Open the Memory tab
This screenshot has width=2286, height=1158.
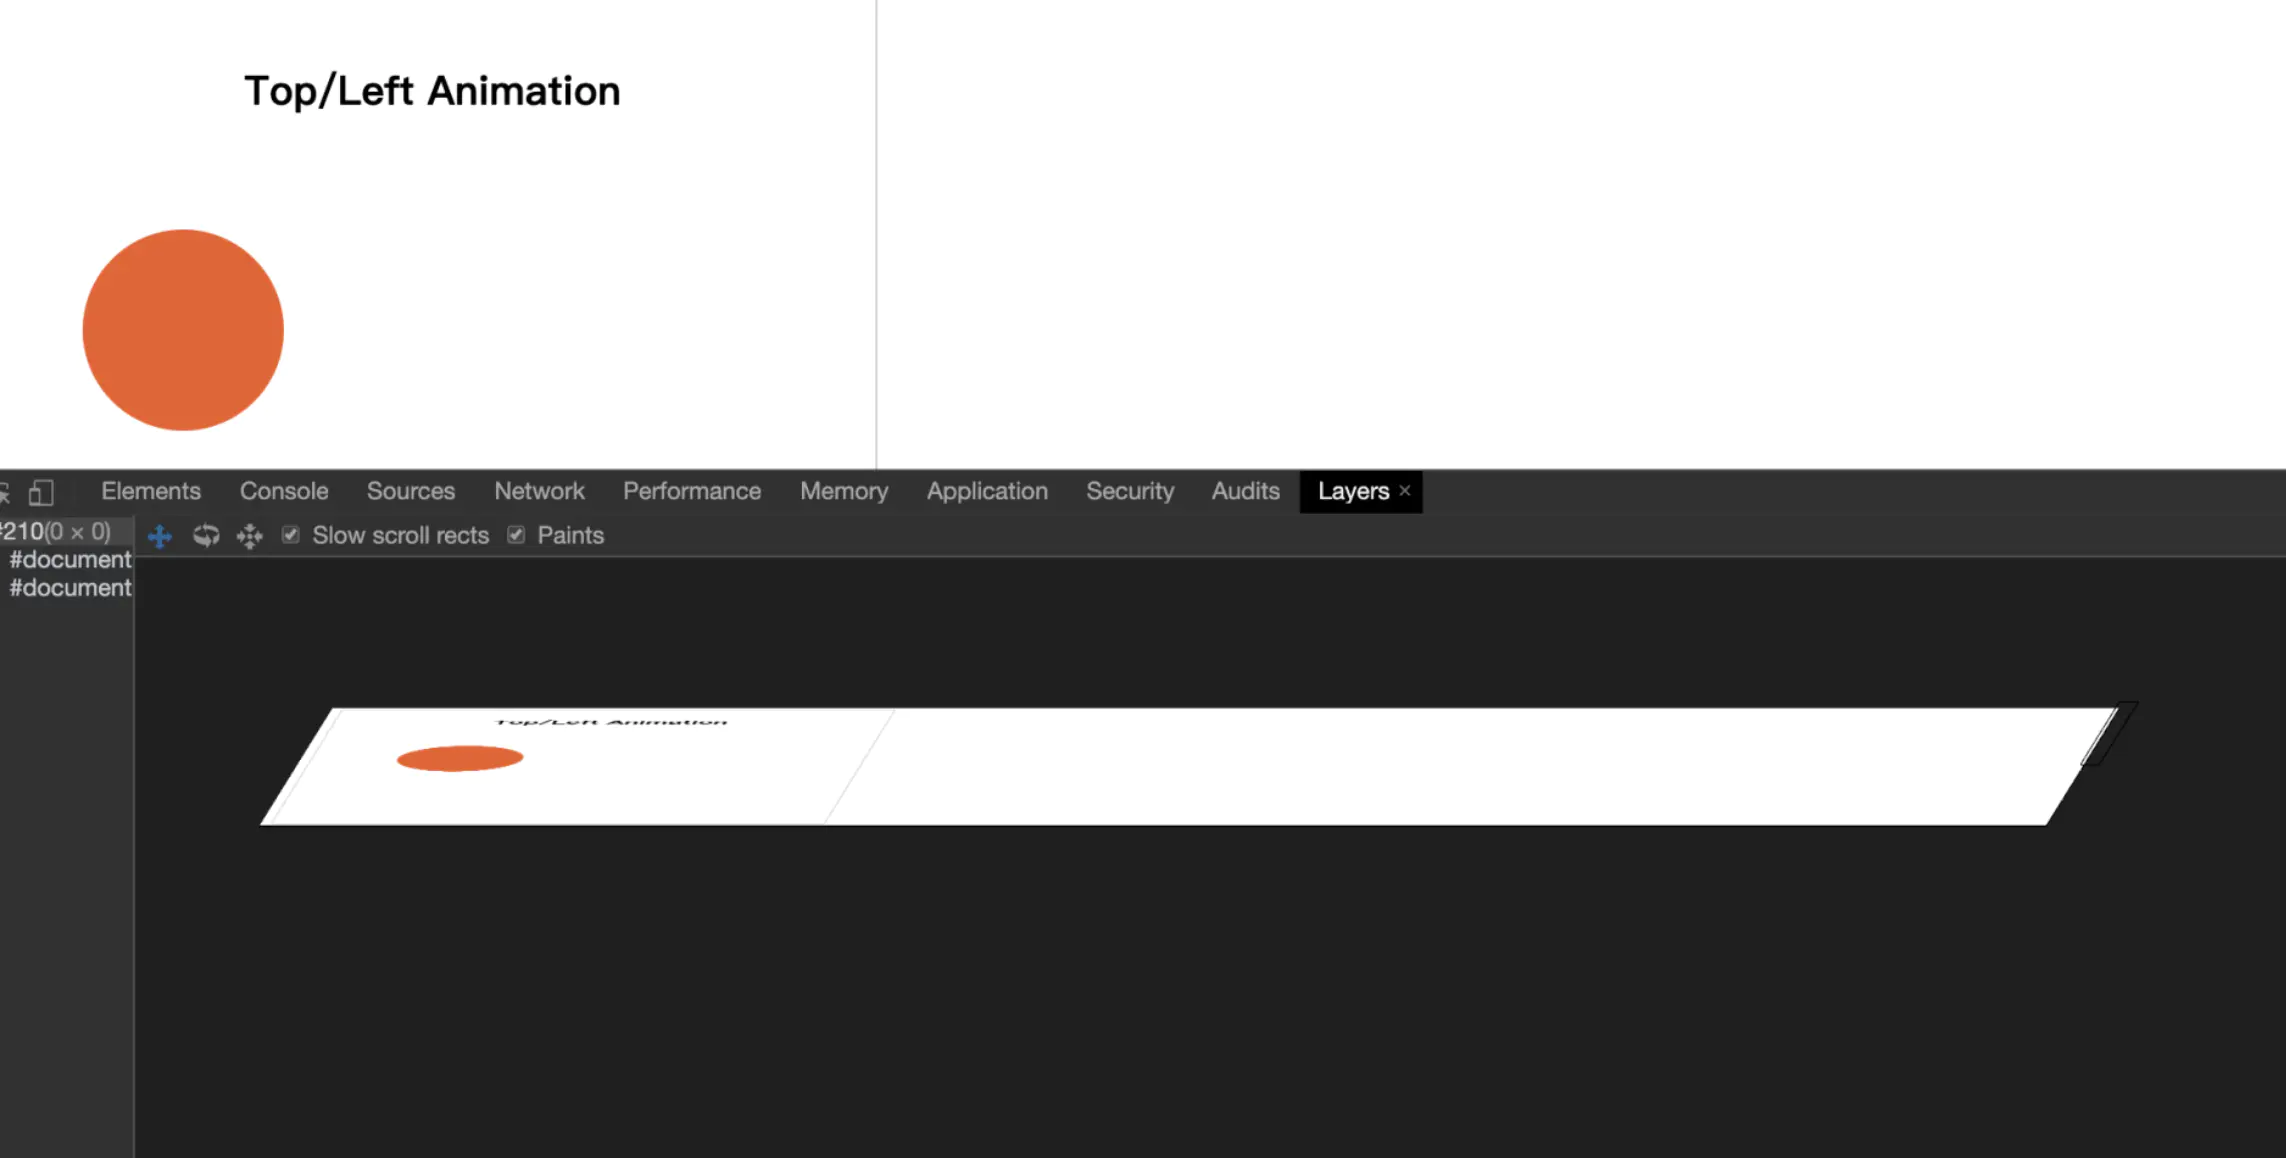[844, 491]
